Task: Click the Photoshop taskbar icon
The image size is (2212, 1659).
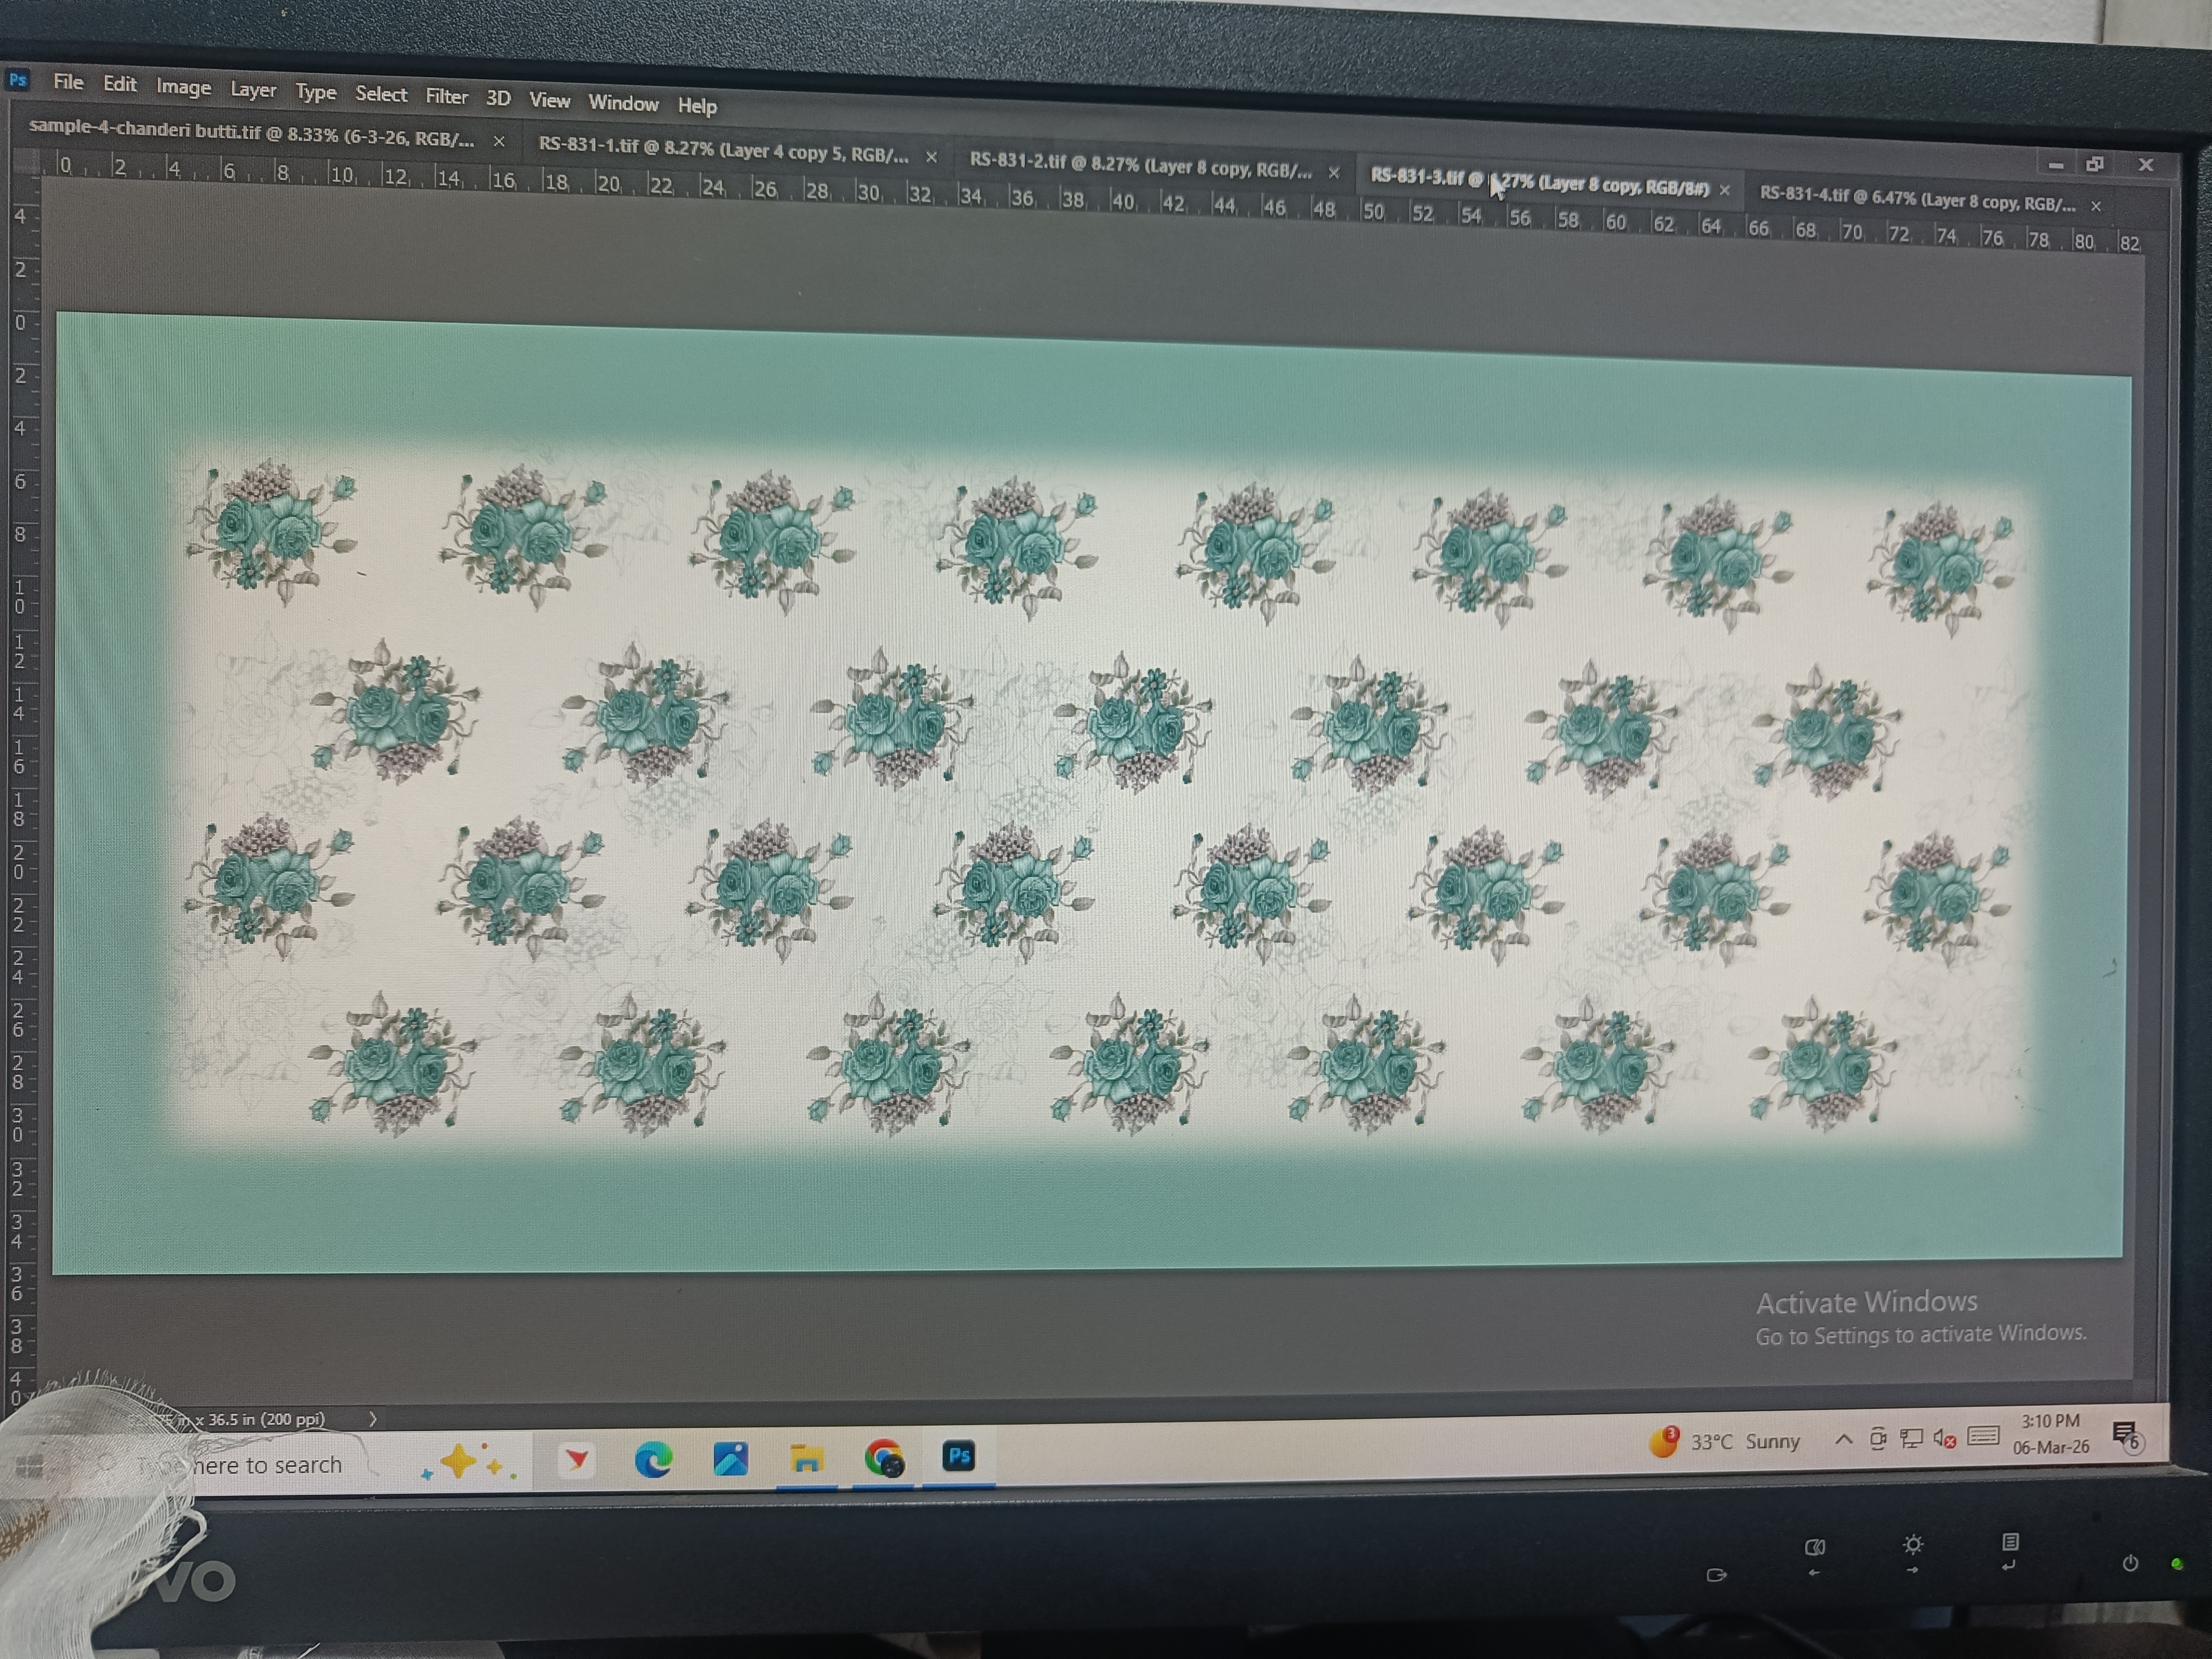Action: click(958, 1456)
